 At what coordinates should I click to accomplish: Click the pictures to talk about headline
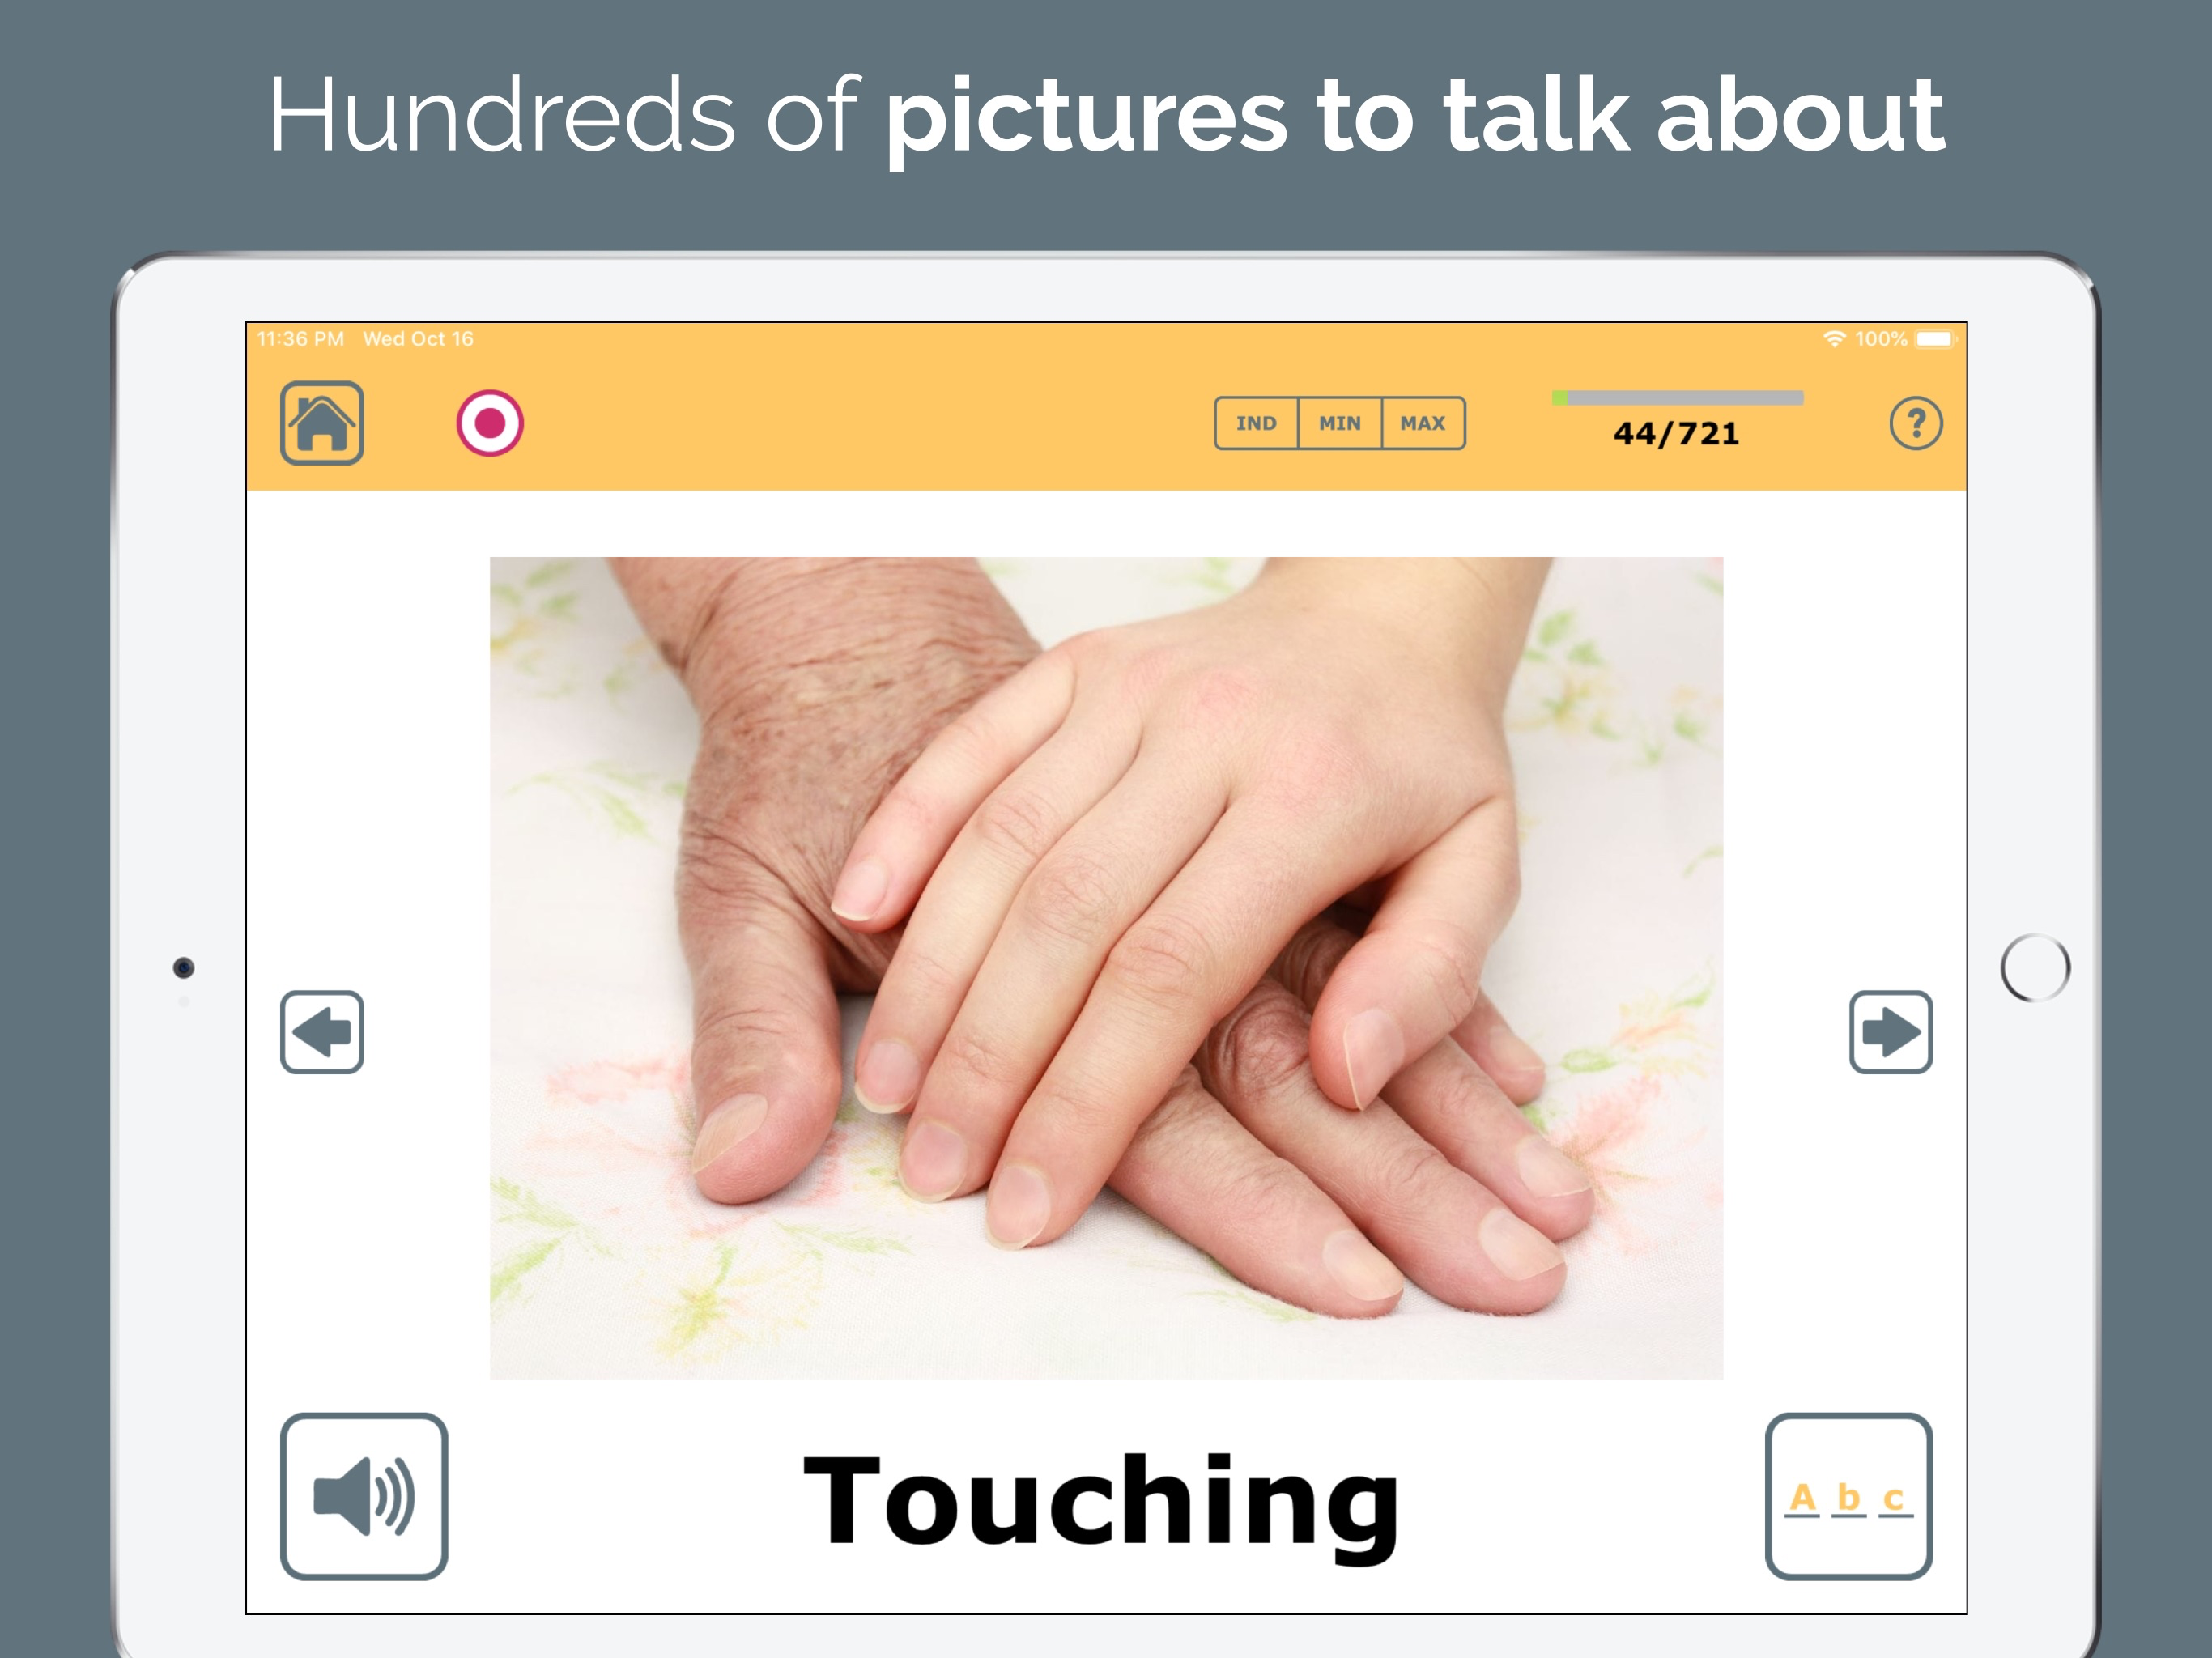(1415, 118)
